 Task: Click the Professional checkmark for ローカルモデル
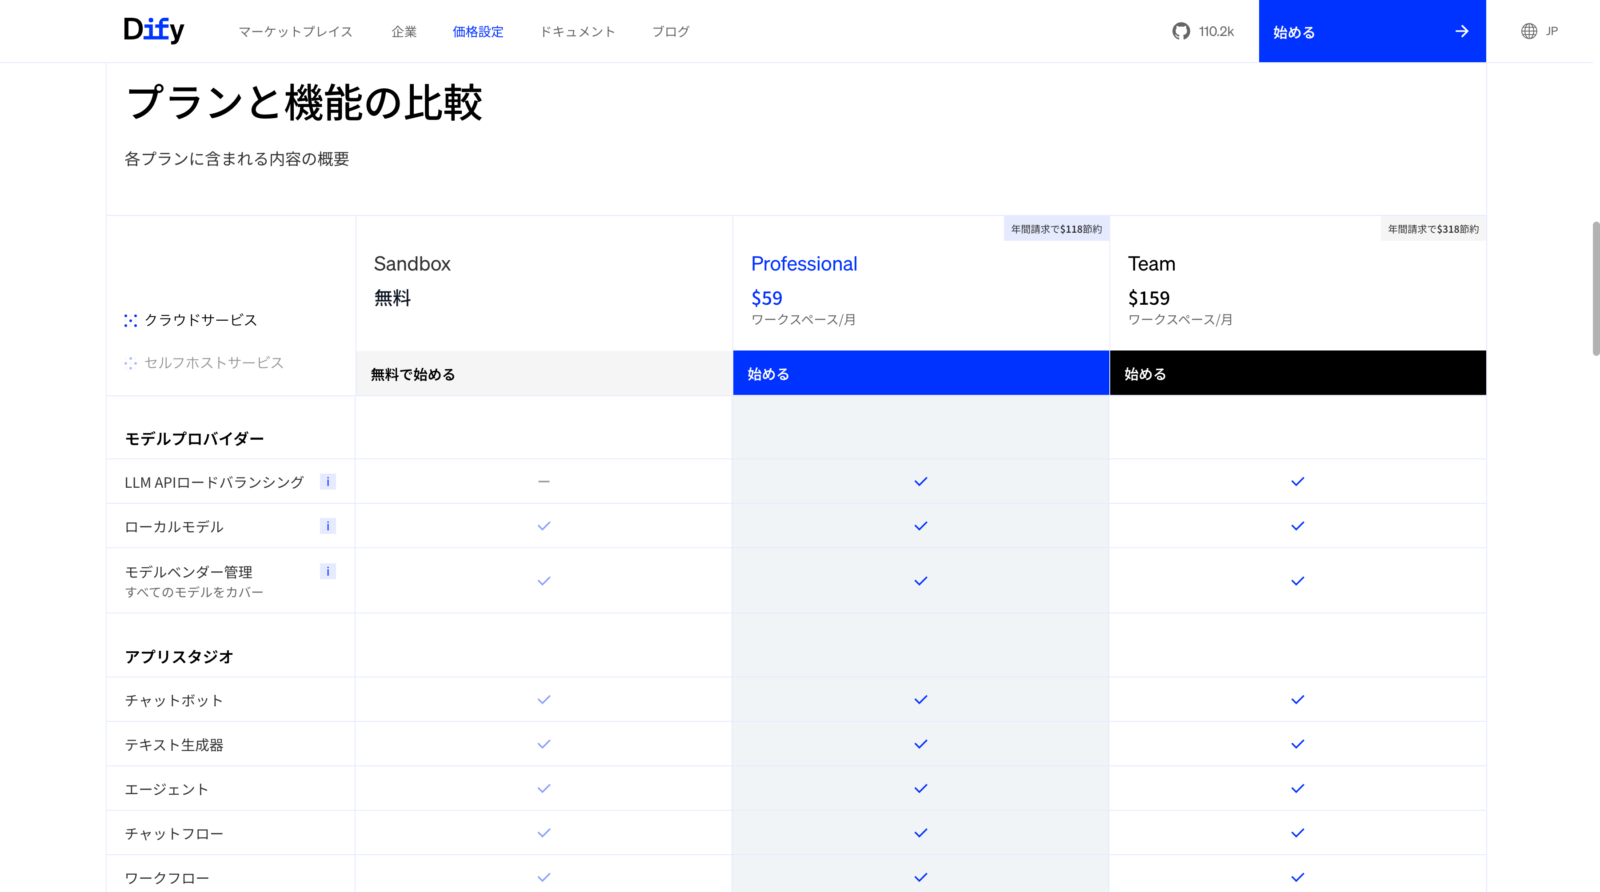pos(921,526)
